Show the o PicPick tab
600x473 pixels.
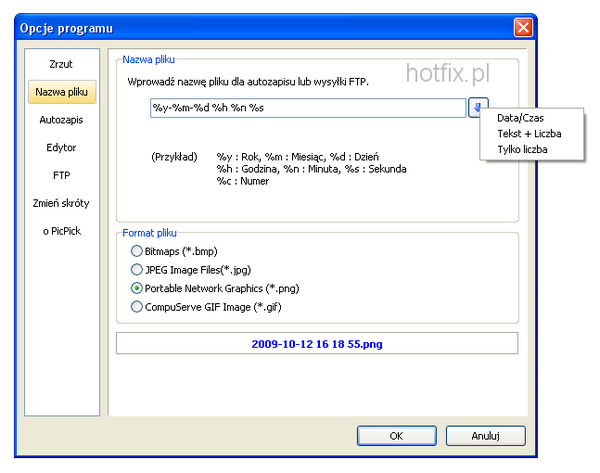pos(62,232)
